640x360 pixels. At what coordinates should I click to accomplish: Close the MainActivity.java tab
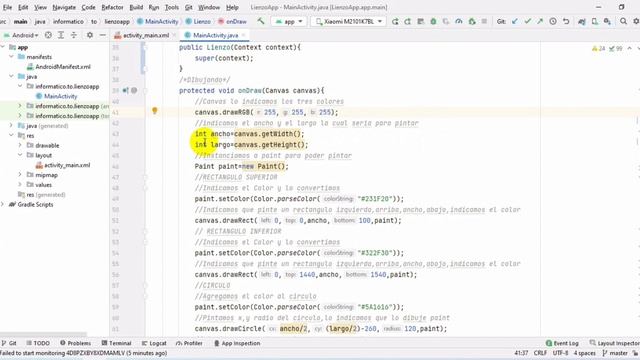click(x=244, y=35)
